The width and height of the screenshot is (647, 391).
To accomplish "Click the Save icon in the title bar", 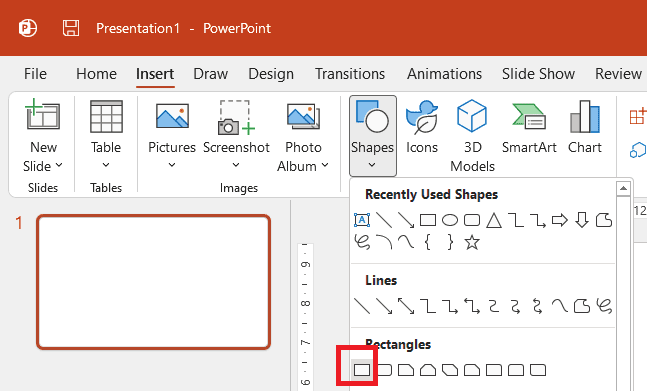I will coord(71,28).
